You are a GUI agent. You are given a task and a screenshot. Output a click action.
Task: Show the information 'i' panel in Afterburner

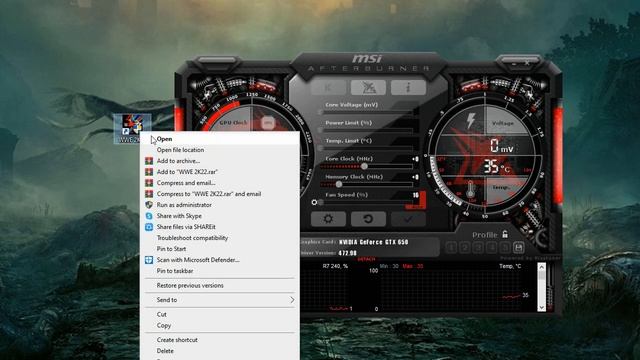(408, 87)
